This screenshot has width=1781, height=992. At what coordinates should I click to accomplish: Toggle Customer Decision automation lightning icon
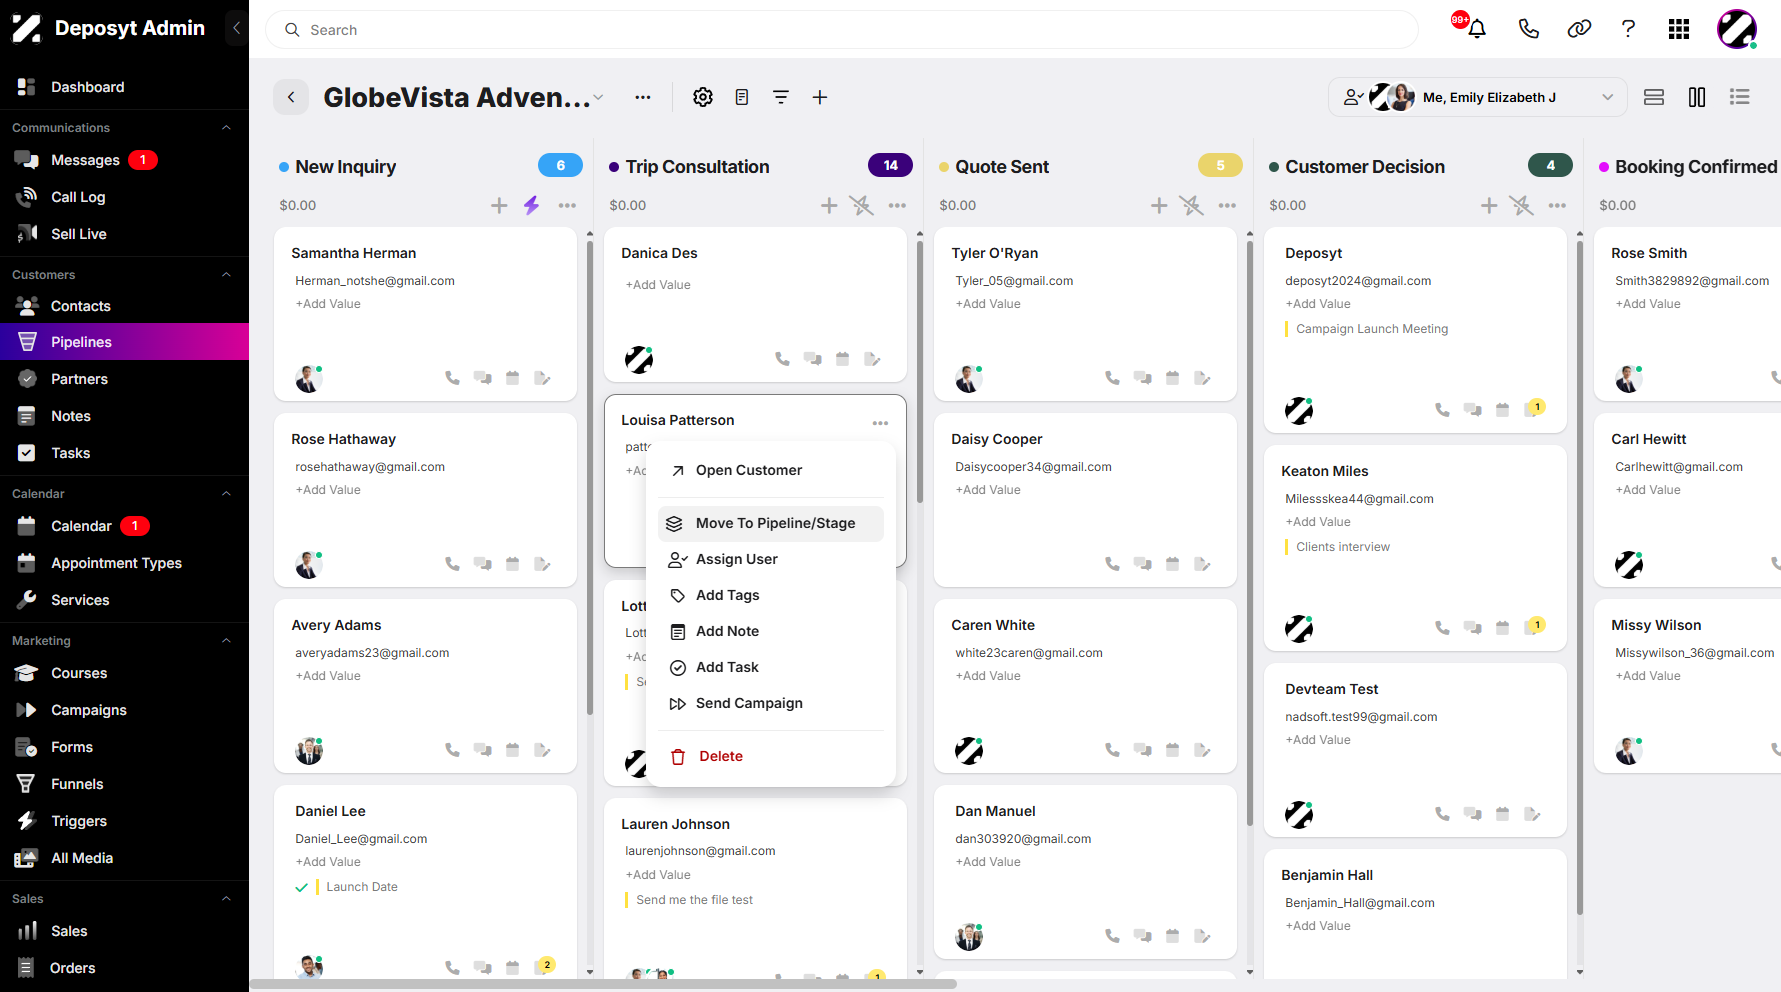[1521, 205]
